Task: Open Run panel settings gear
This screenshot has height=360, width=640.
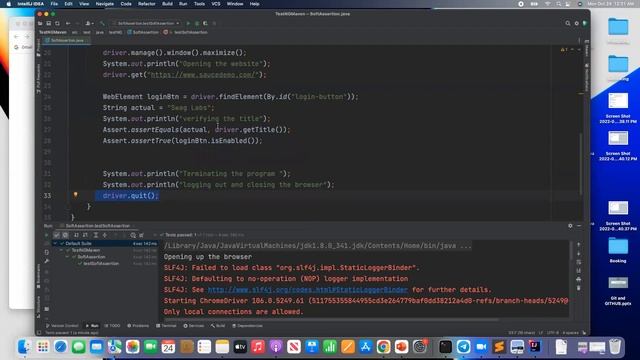Action: point(570,226)
